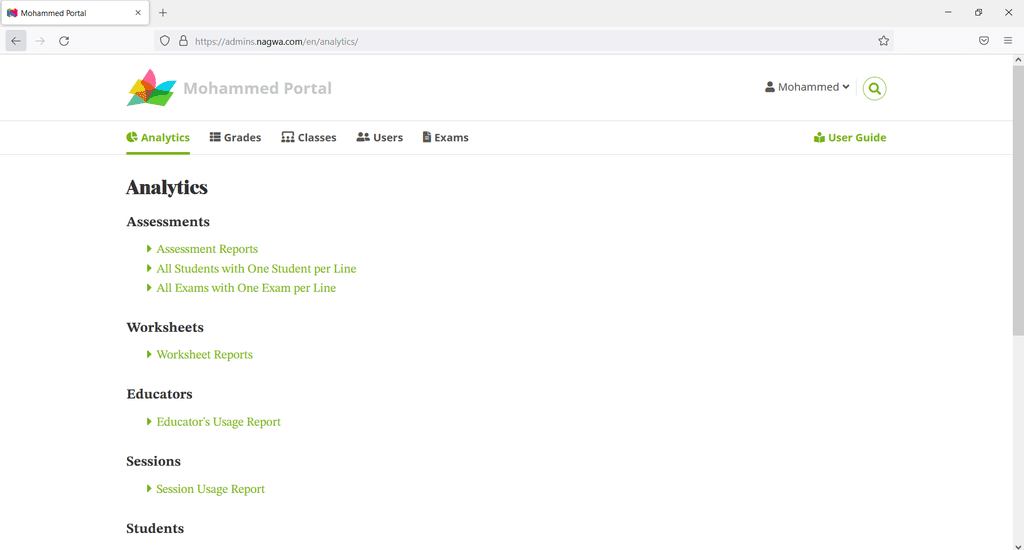
Task: Click the green search magnifier icon
Action: [874, 88]
